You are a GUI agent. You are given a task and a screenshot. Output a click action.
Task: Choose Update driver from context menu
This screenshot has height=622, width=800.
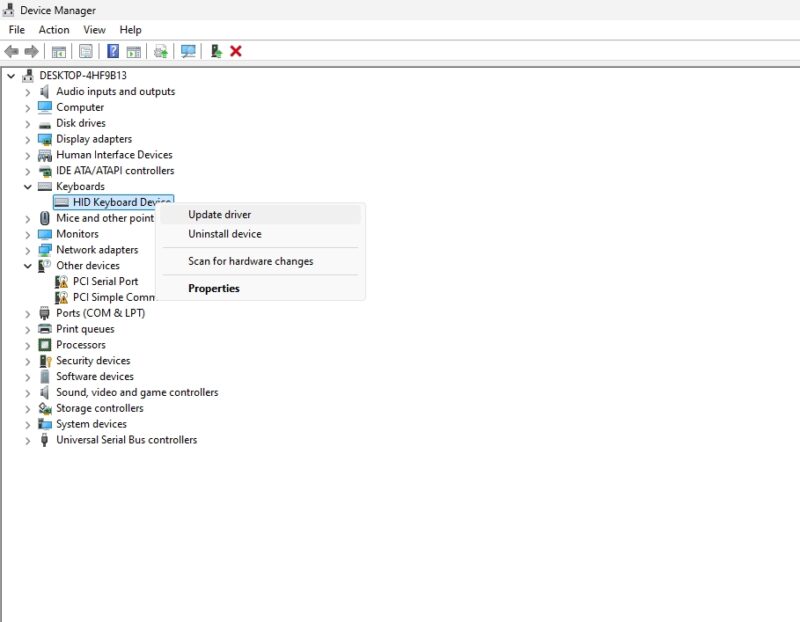click(x=219, y=214)
